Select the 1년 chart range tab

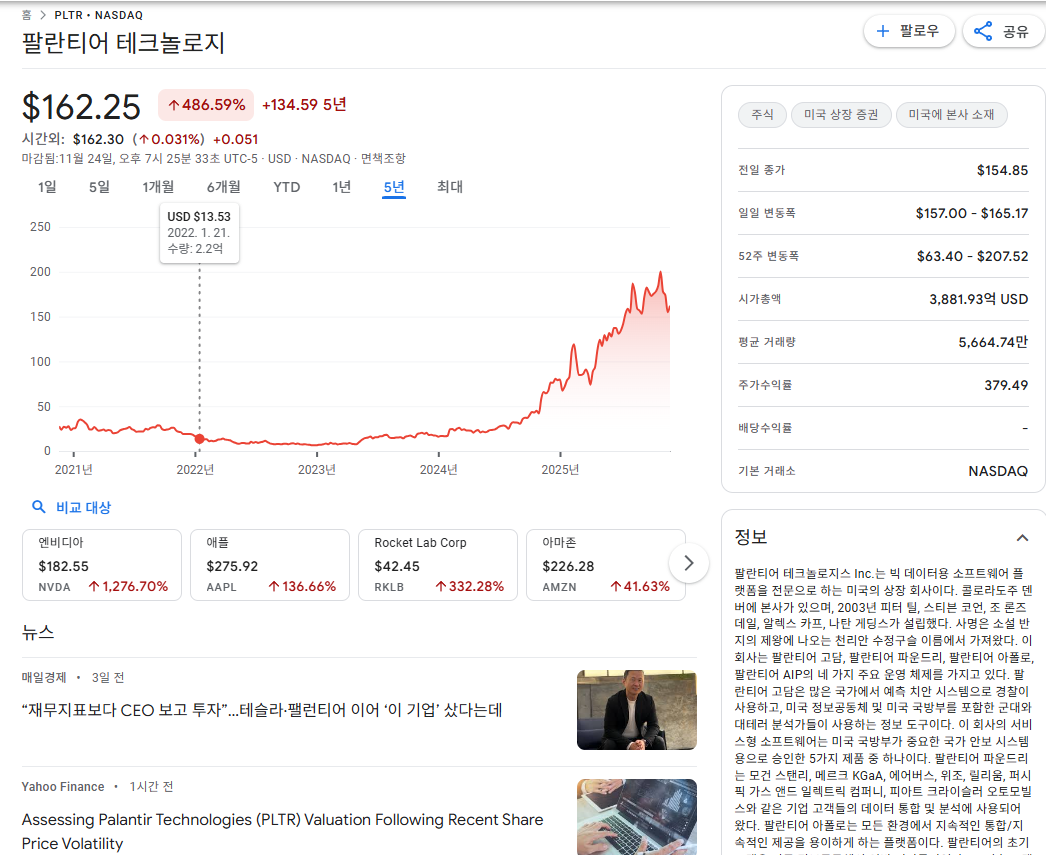[342, 187]
